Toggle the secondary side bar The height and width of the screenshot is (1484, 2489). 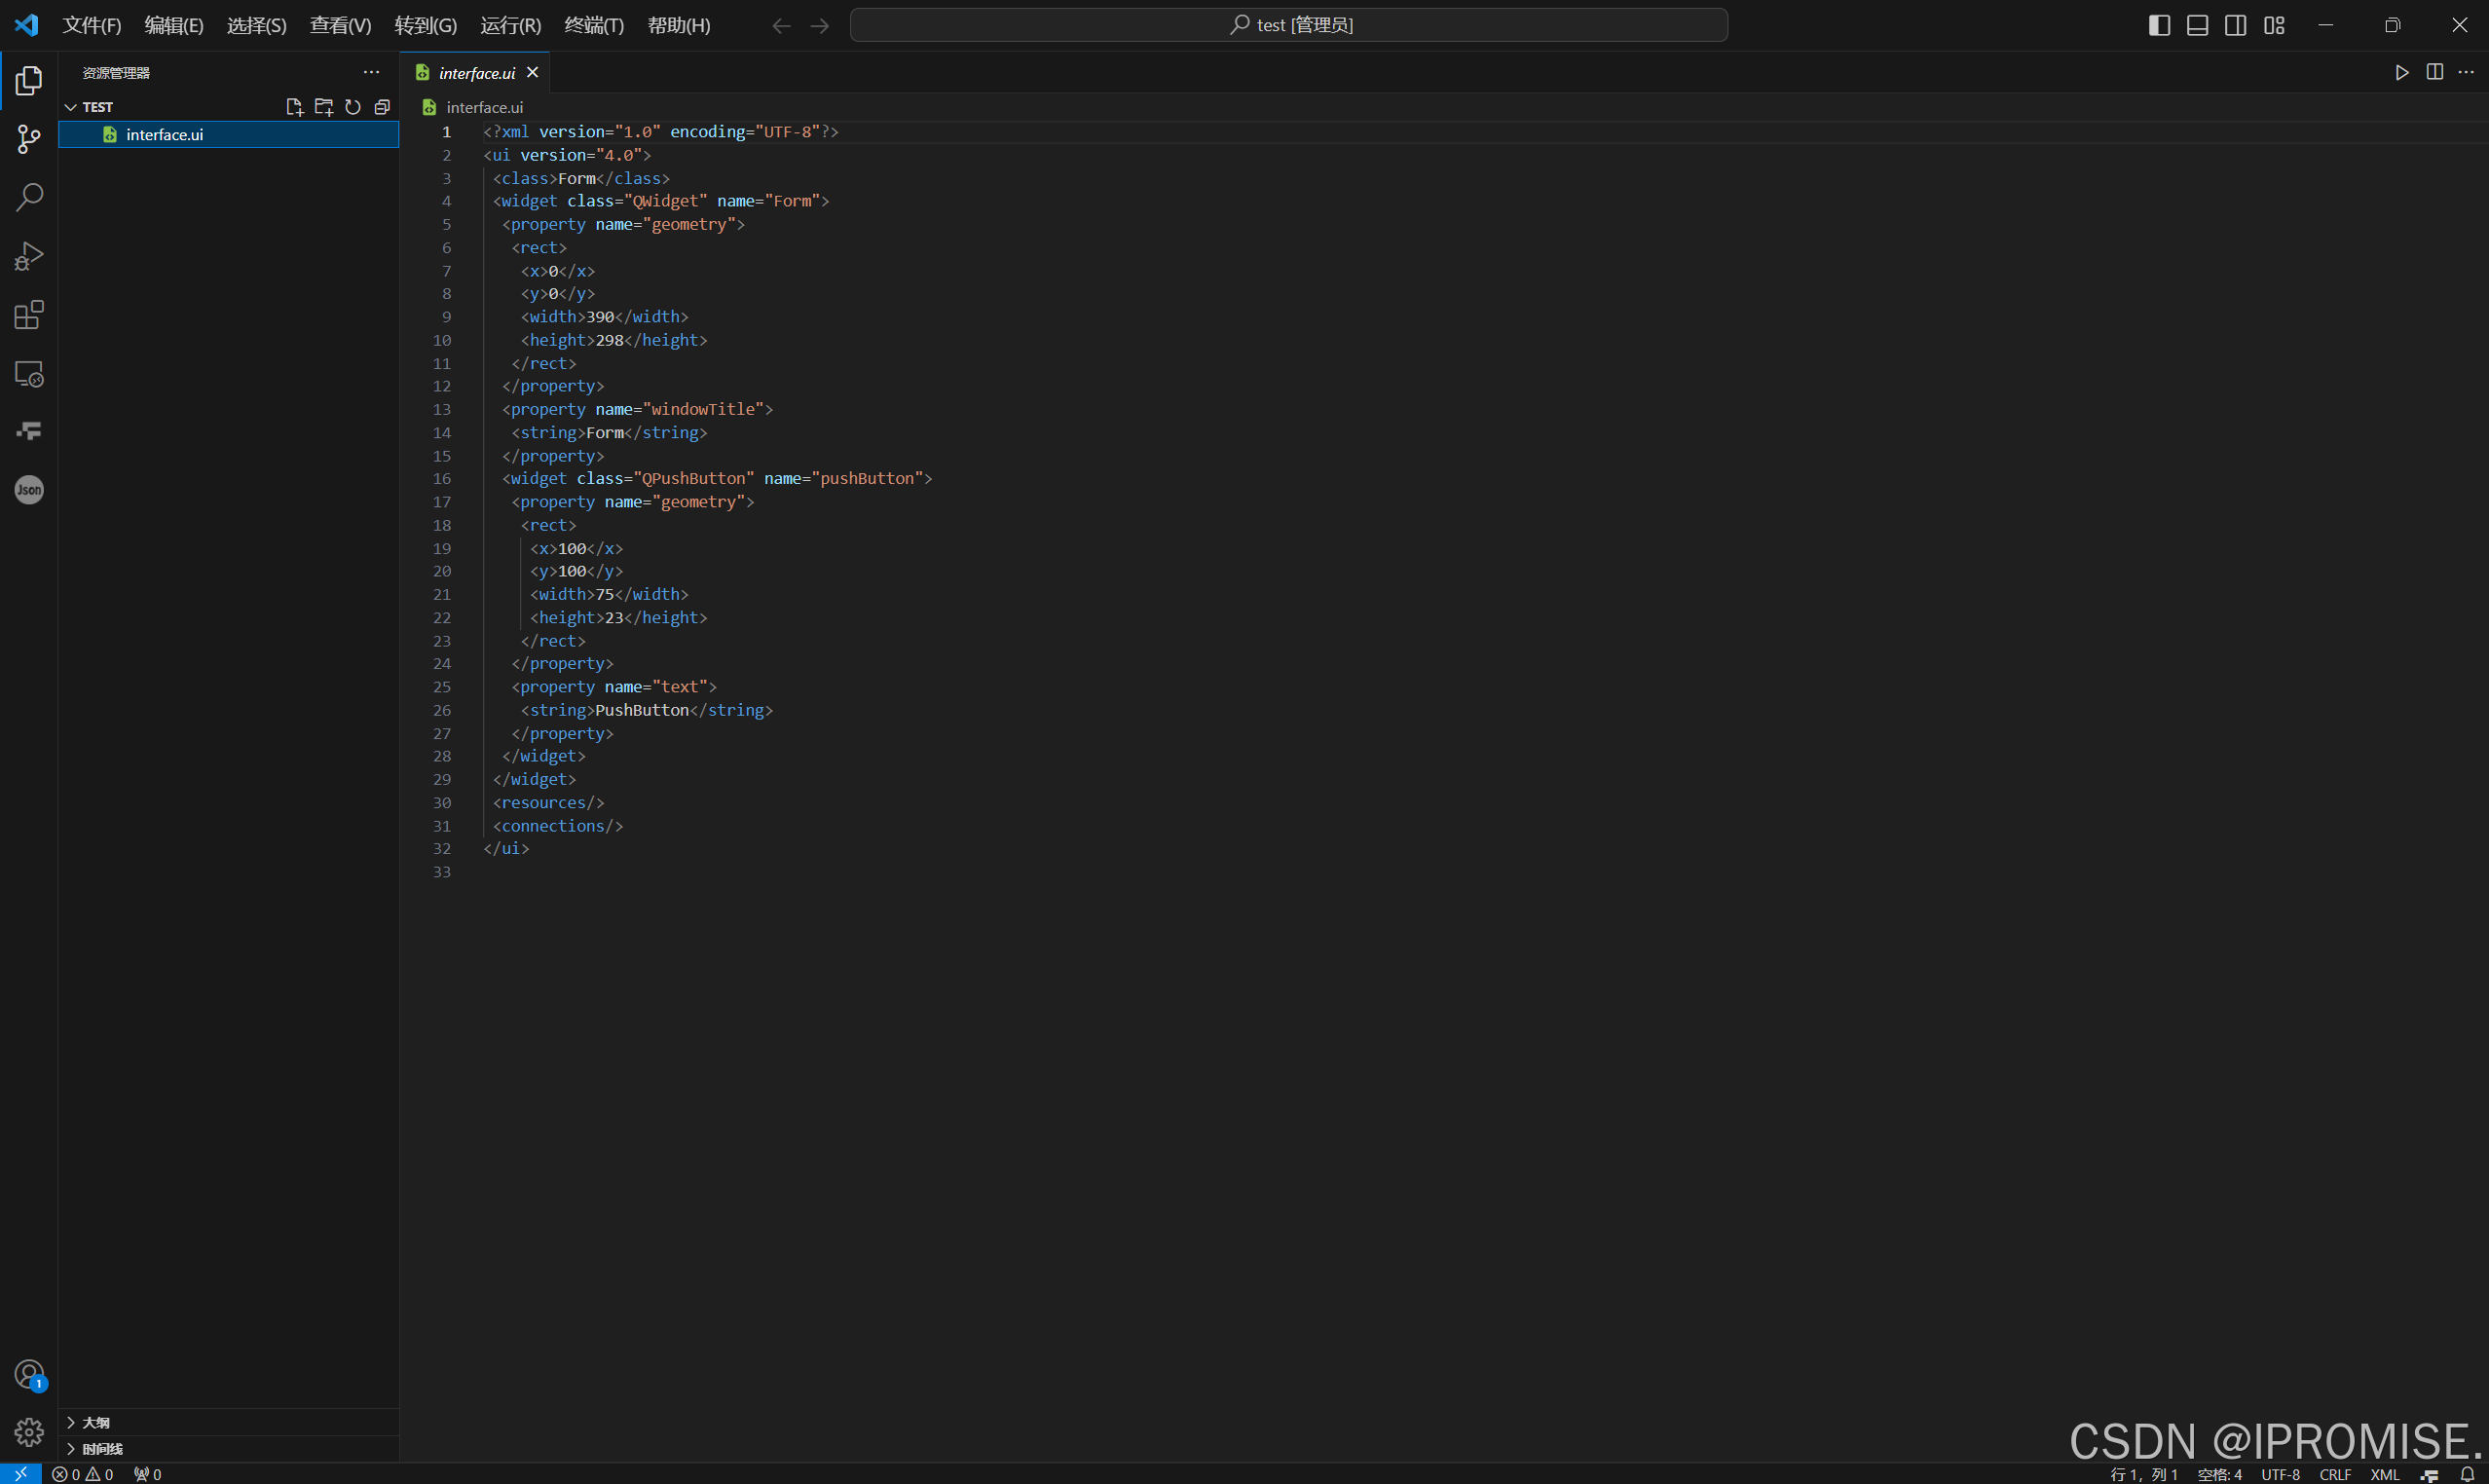click(x=2235, y=25)
